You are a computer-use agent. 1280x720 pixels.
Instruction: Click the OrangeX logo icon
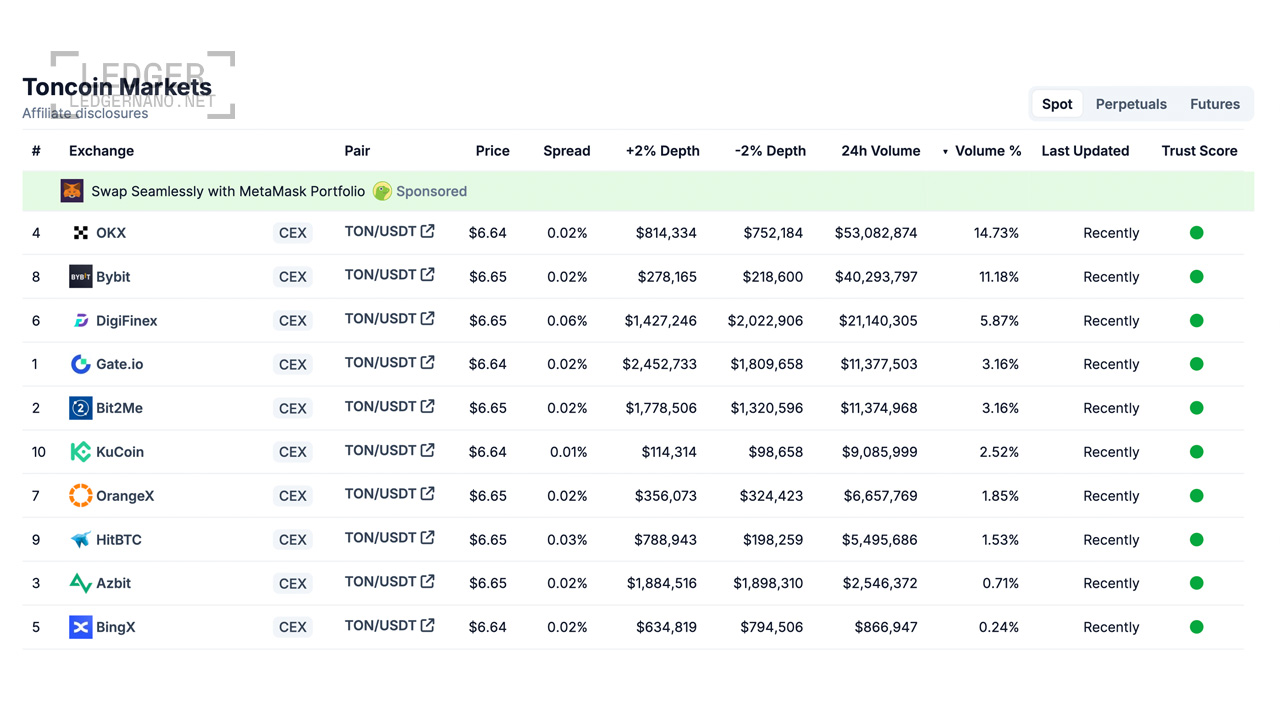point(81,495)
